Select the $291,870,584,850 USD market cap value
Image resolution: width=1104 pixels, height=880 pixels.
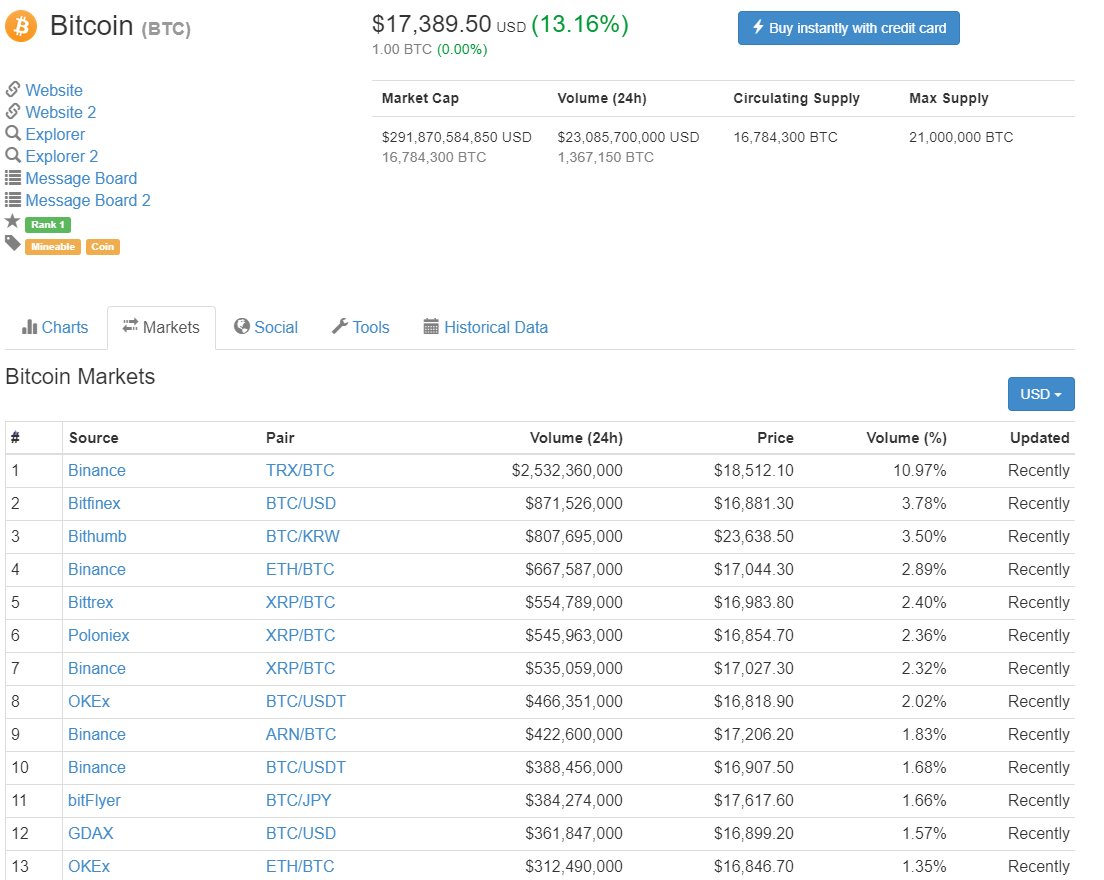coord(456,137)
